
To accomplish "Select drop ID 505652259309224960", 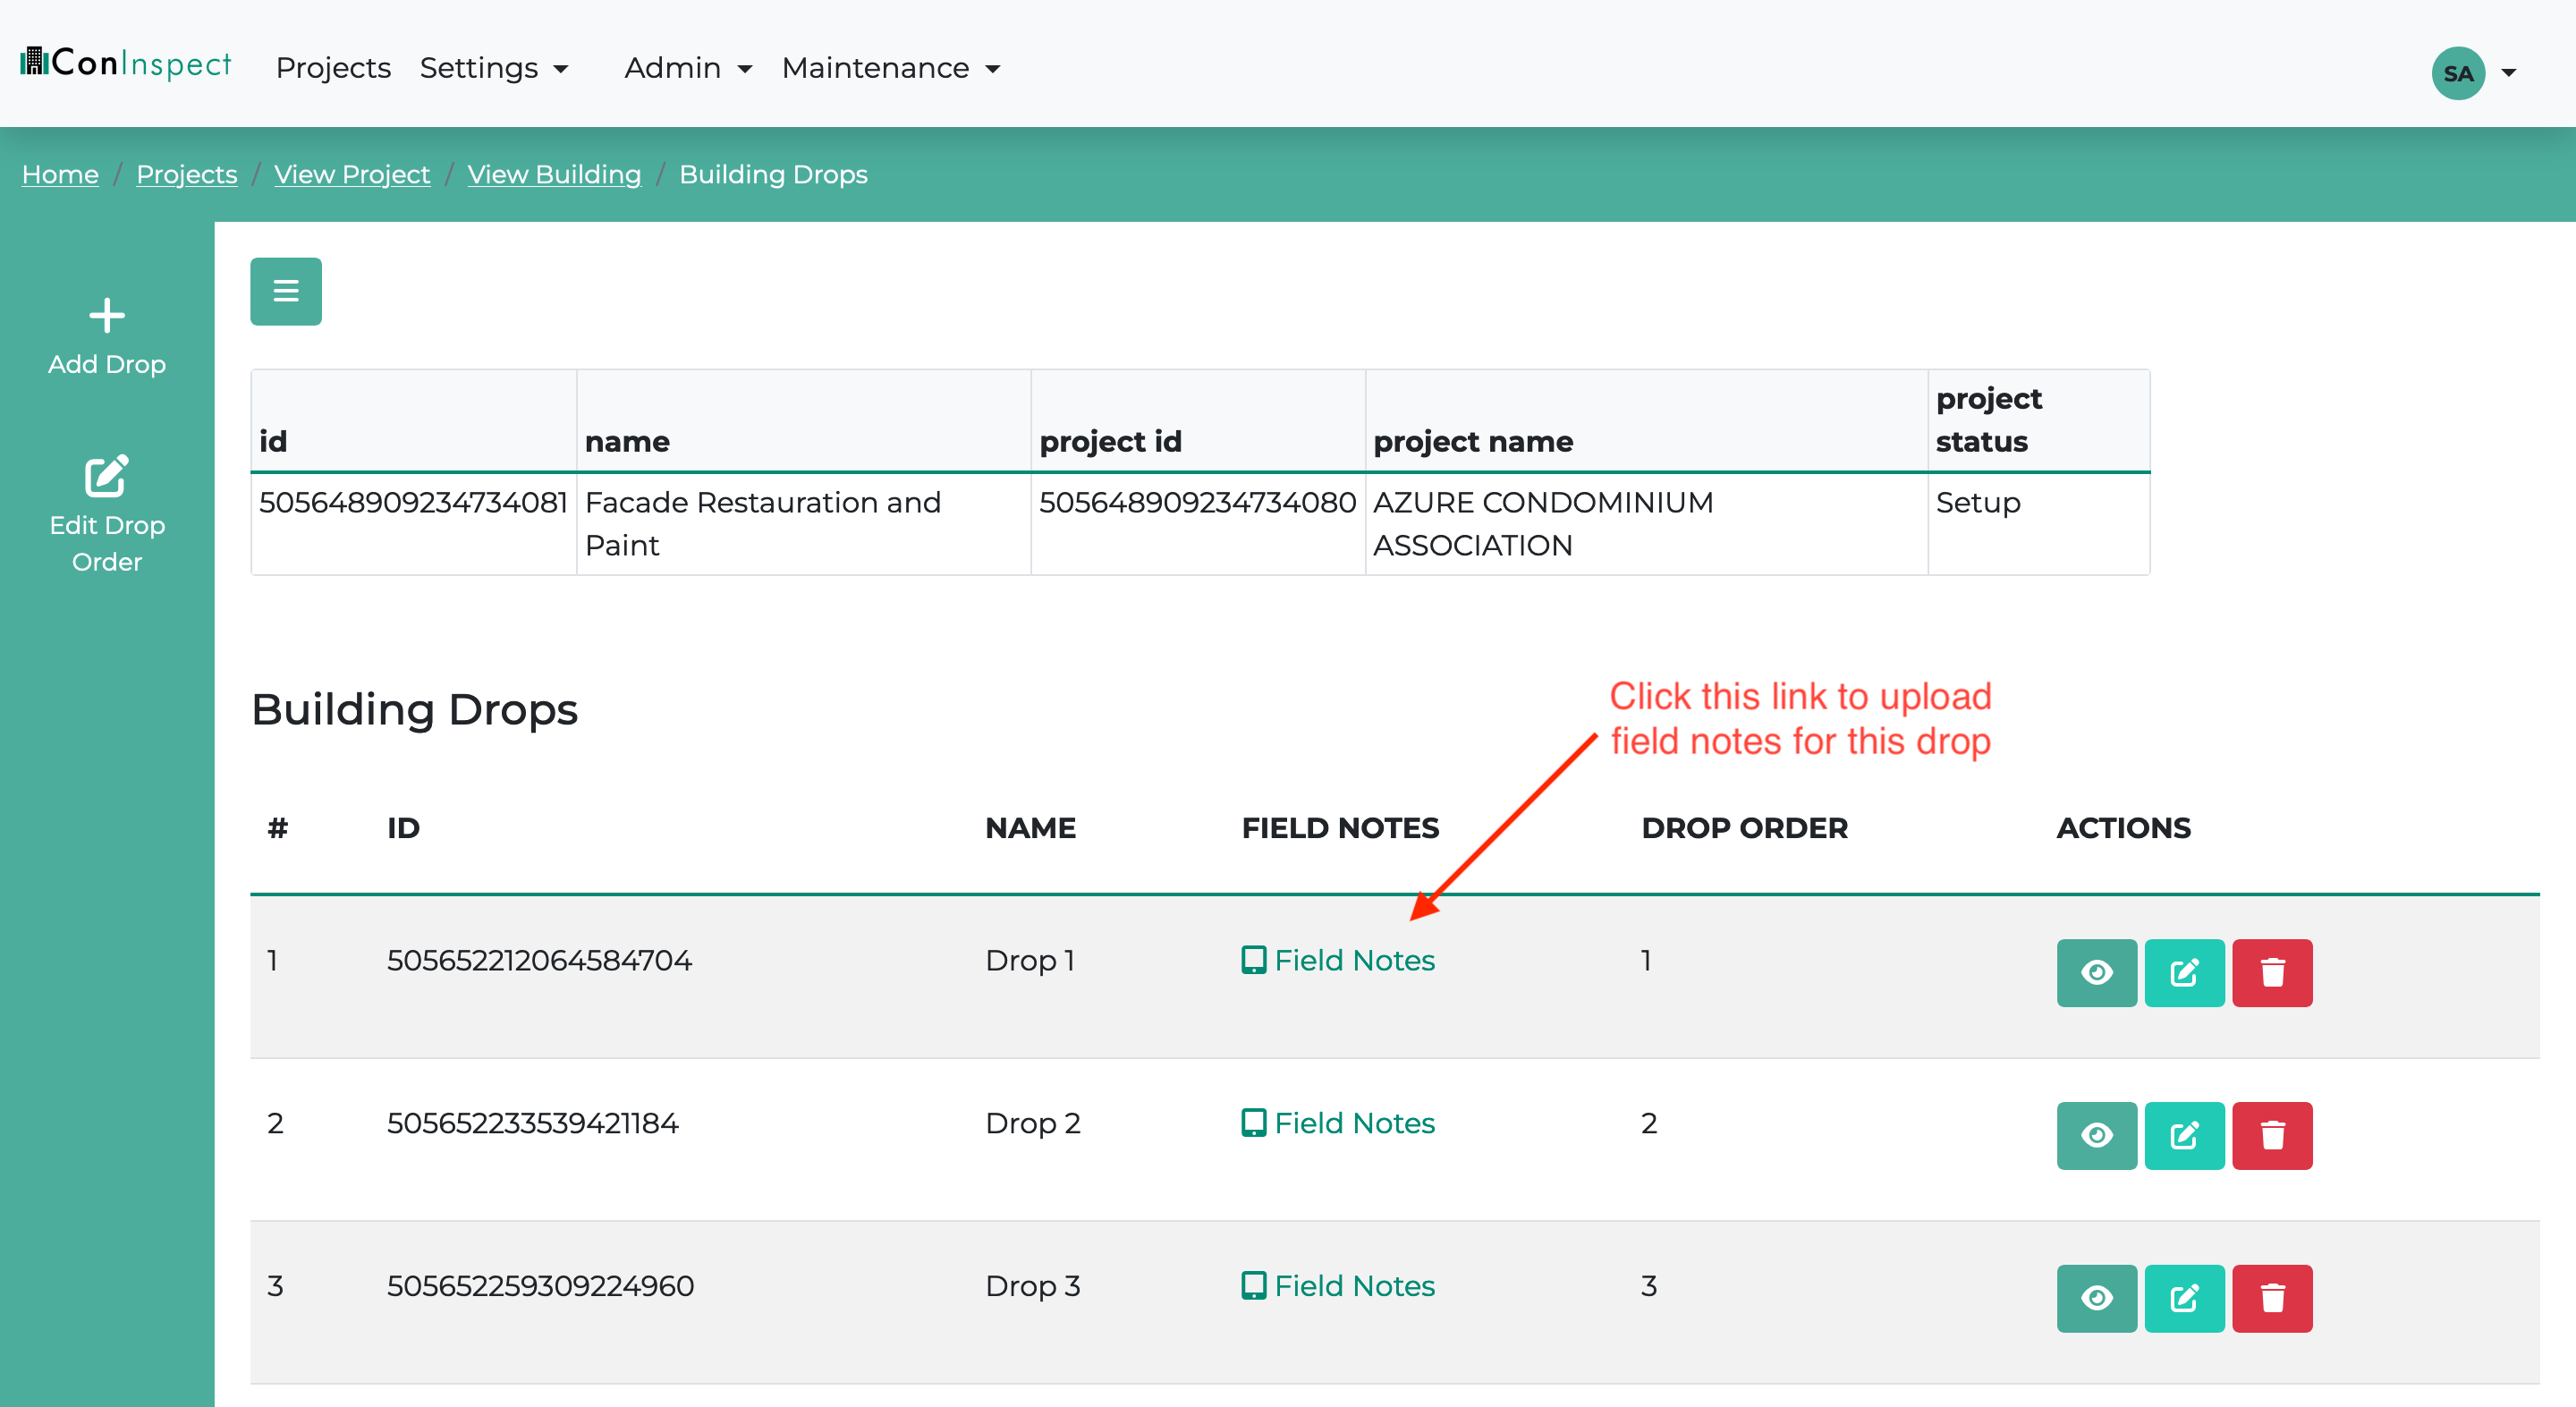I will coord(540,1286).
